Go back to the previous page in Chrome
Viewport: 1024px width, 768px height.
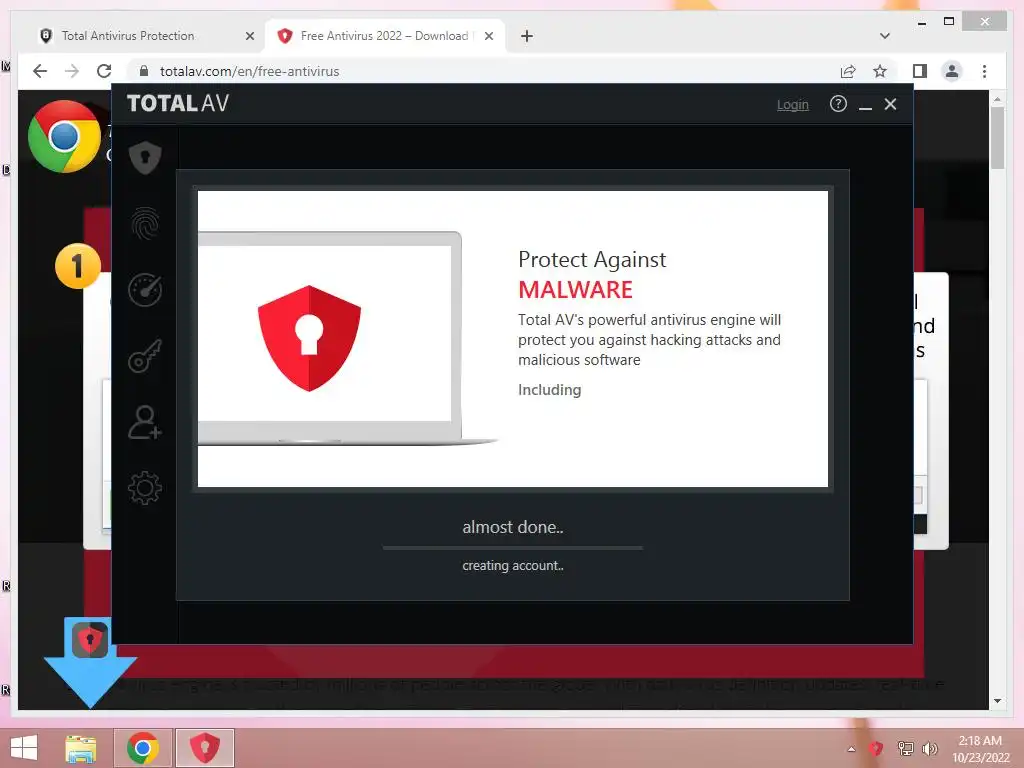[40, 71]
